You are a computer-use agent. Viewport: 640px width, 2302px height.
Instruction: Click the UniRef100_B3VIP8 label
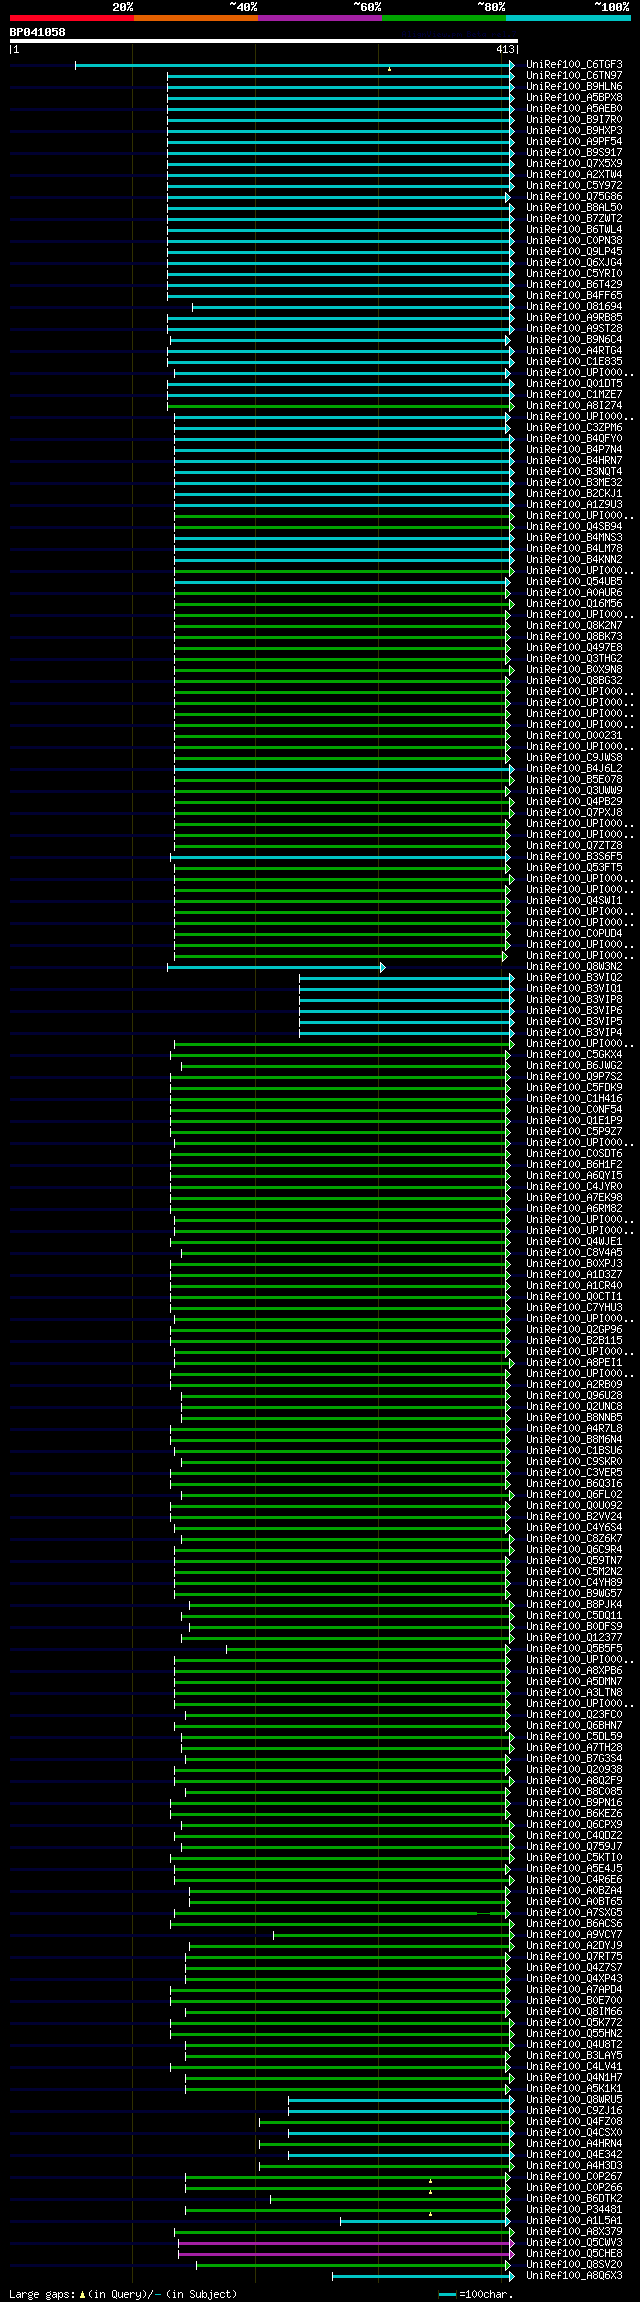coord(574,1000)
